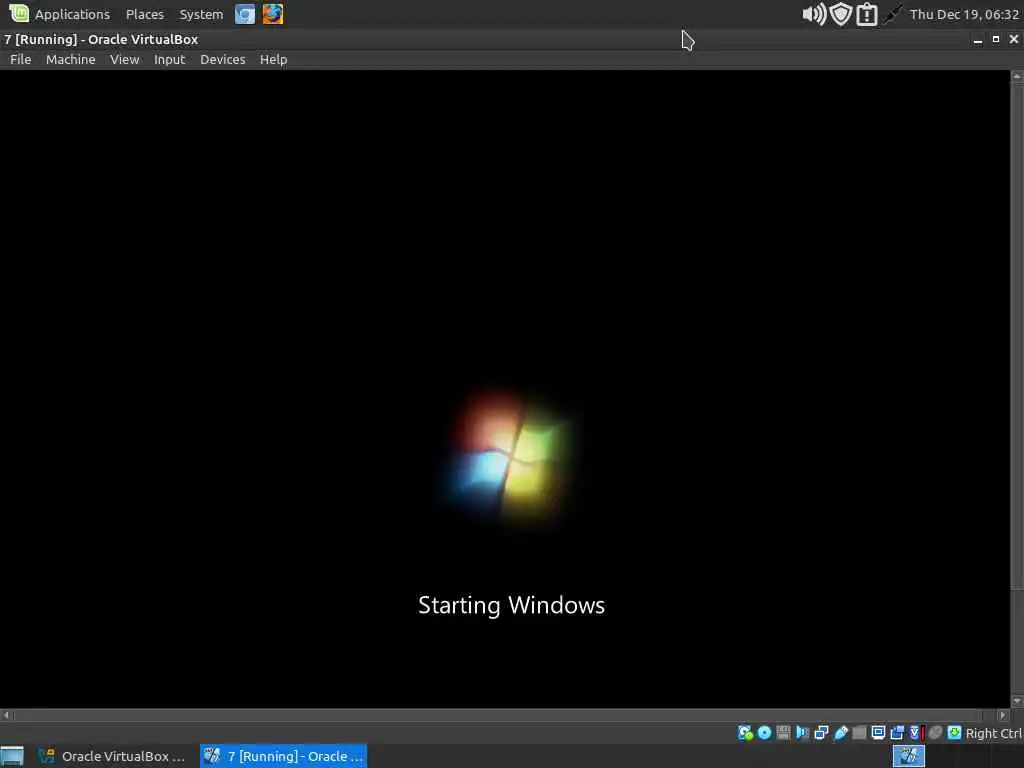The width and height of the screenshot is (1024, 768).
Task: Open the Input menu
Action: tap(169, 59)
